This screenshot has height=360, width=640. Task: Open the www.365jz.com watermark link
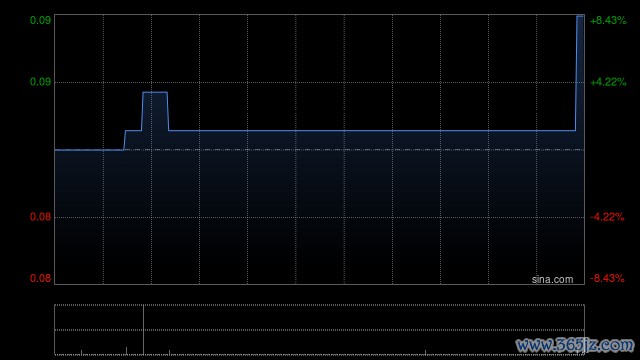click(575, 345)
